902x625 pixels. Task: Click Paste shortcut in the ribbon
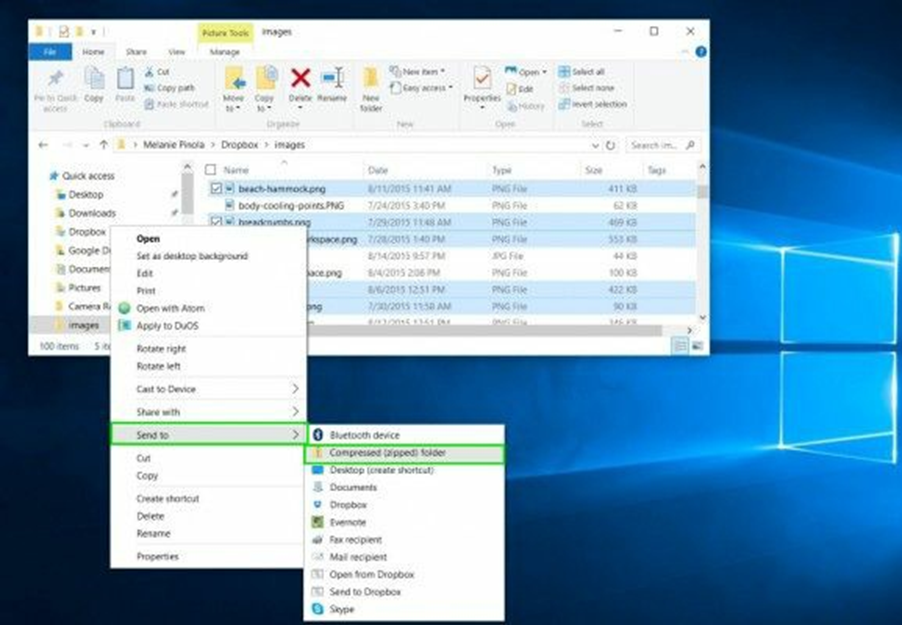click(x=176, y=104)
